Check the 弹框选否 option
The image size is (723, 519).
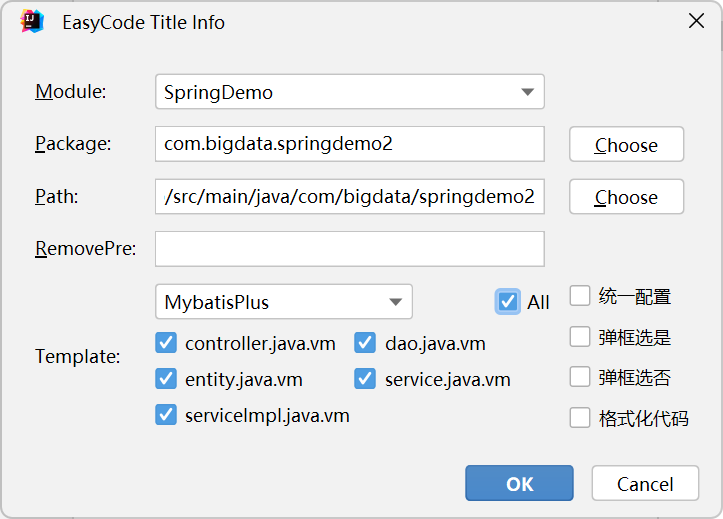coord(580,377)
